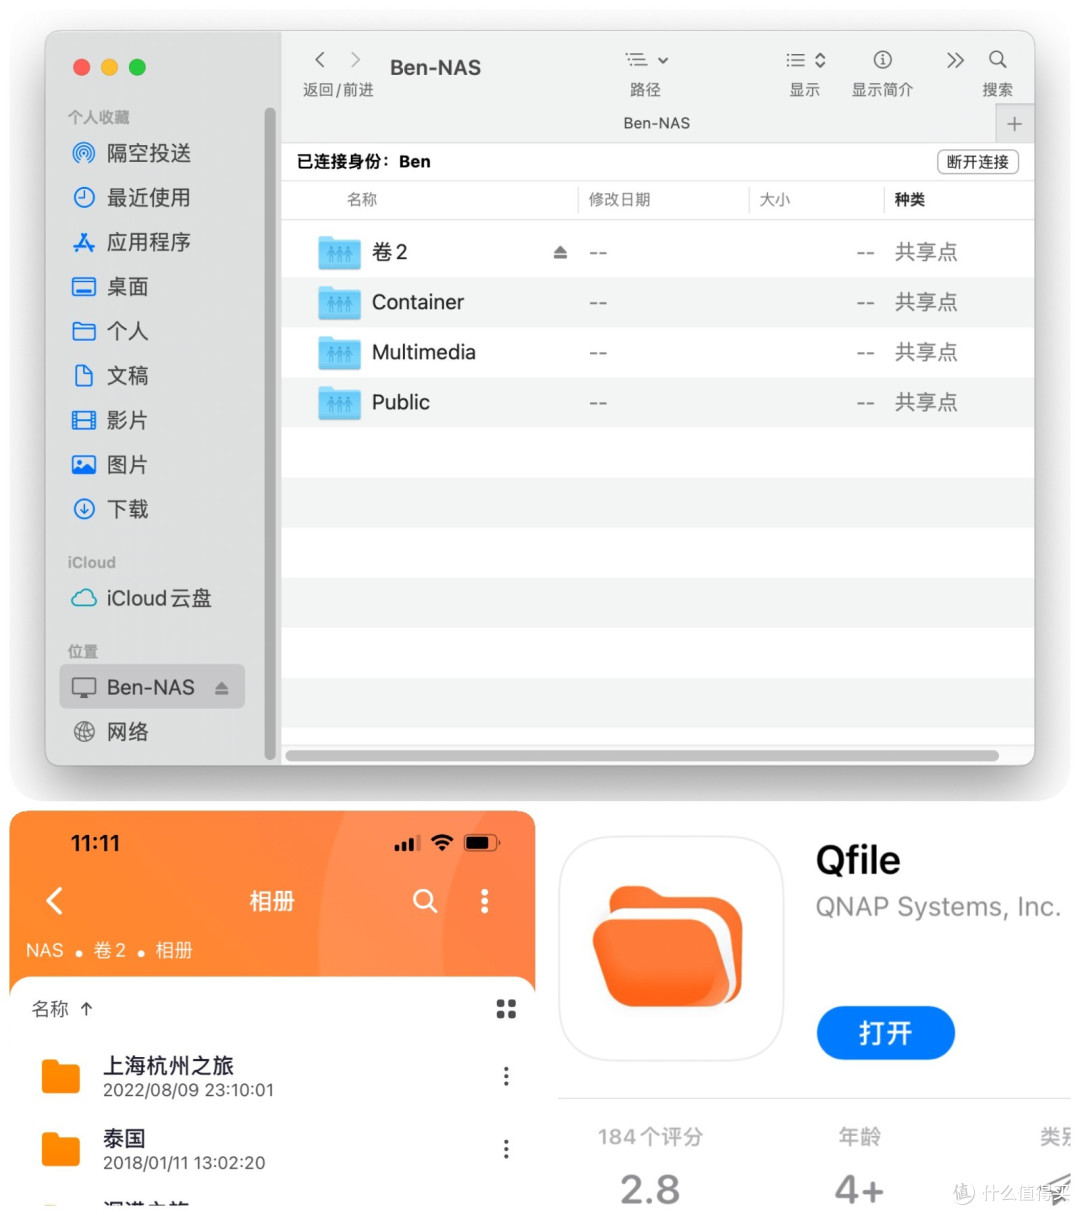Open Network (网络) in sidebar
The width and height of the screenshot is (1080, 1215).
111,732
